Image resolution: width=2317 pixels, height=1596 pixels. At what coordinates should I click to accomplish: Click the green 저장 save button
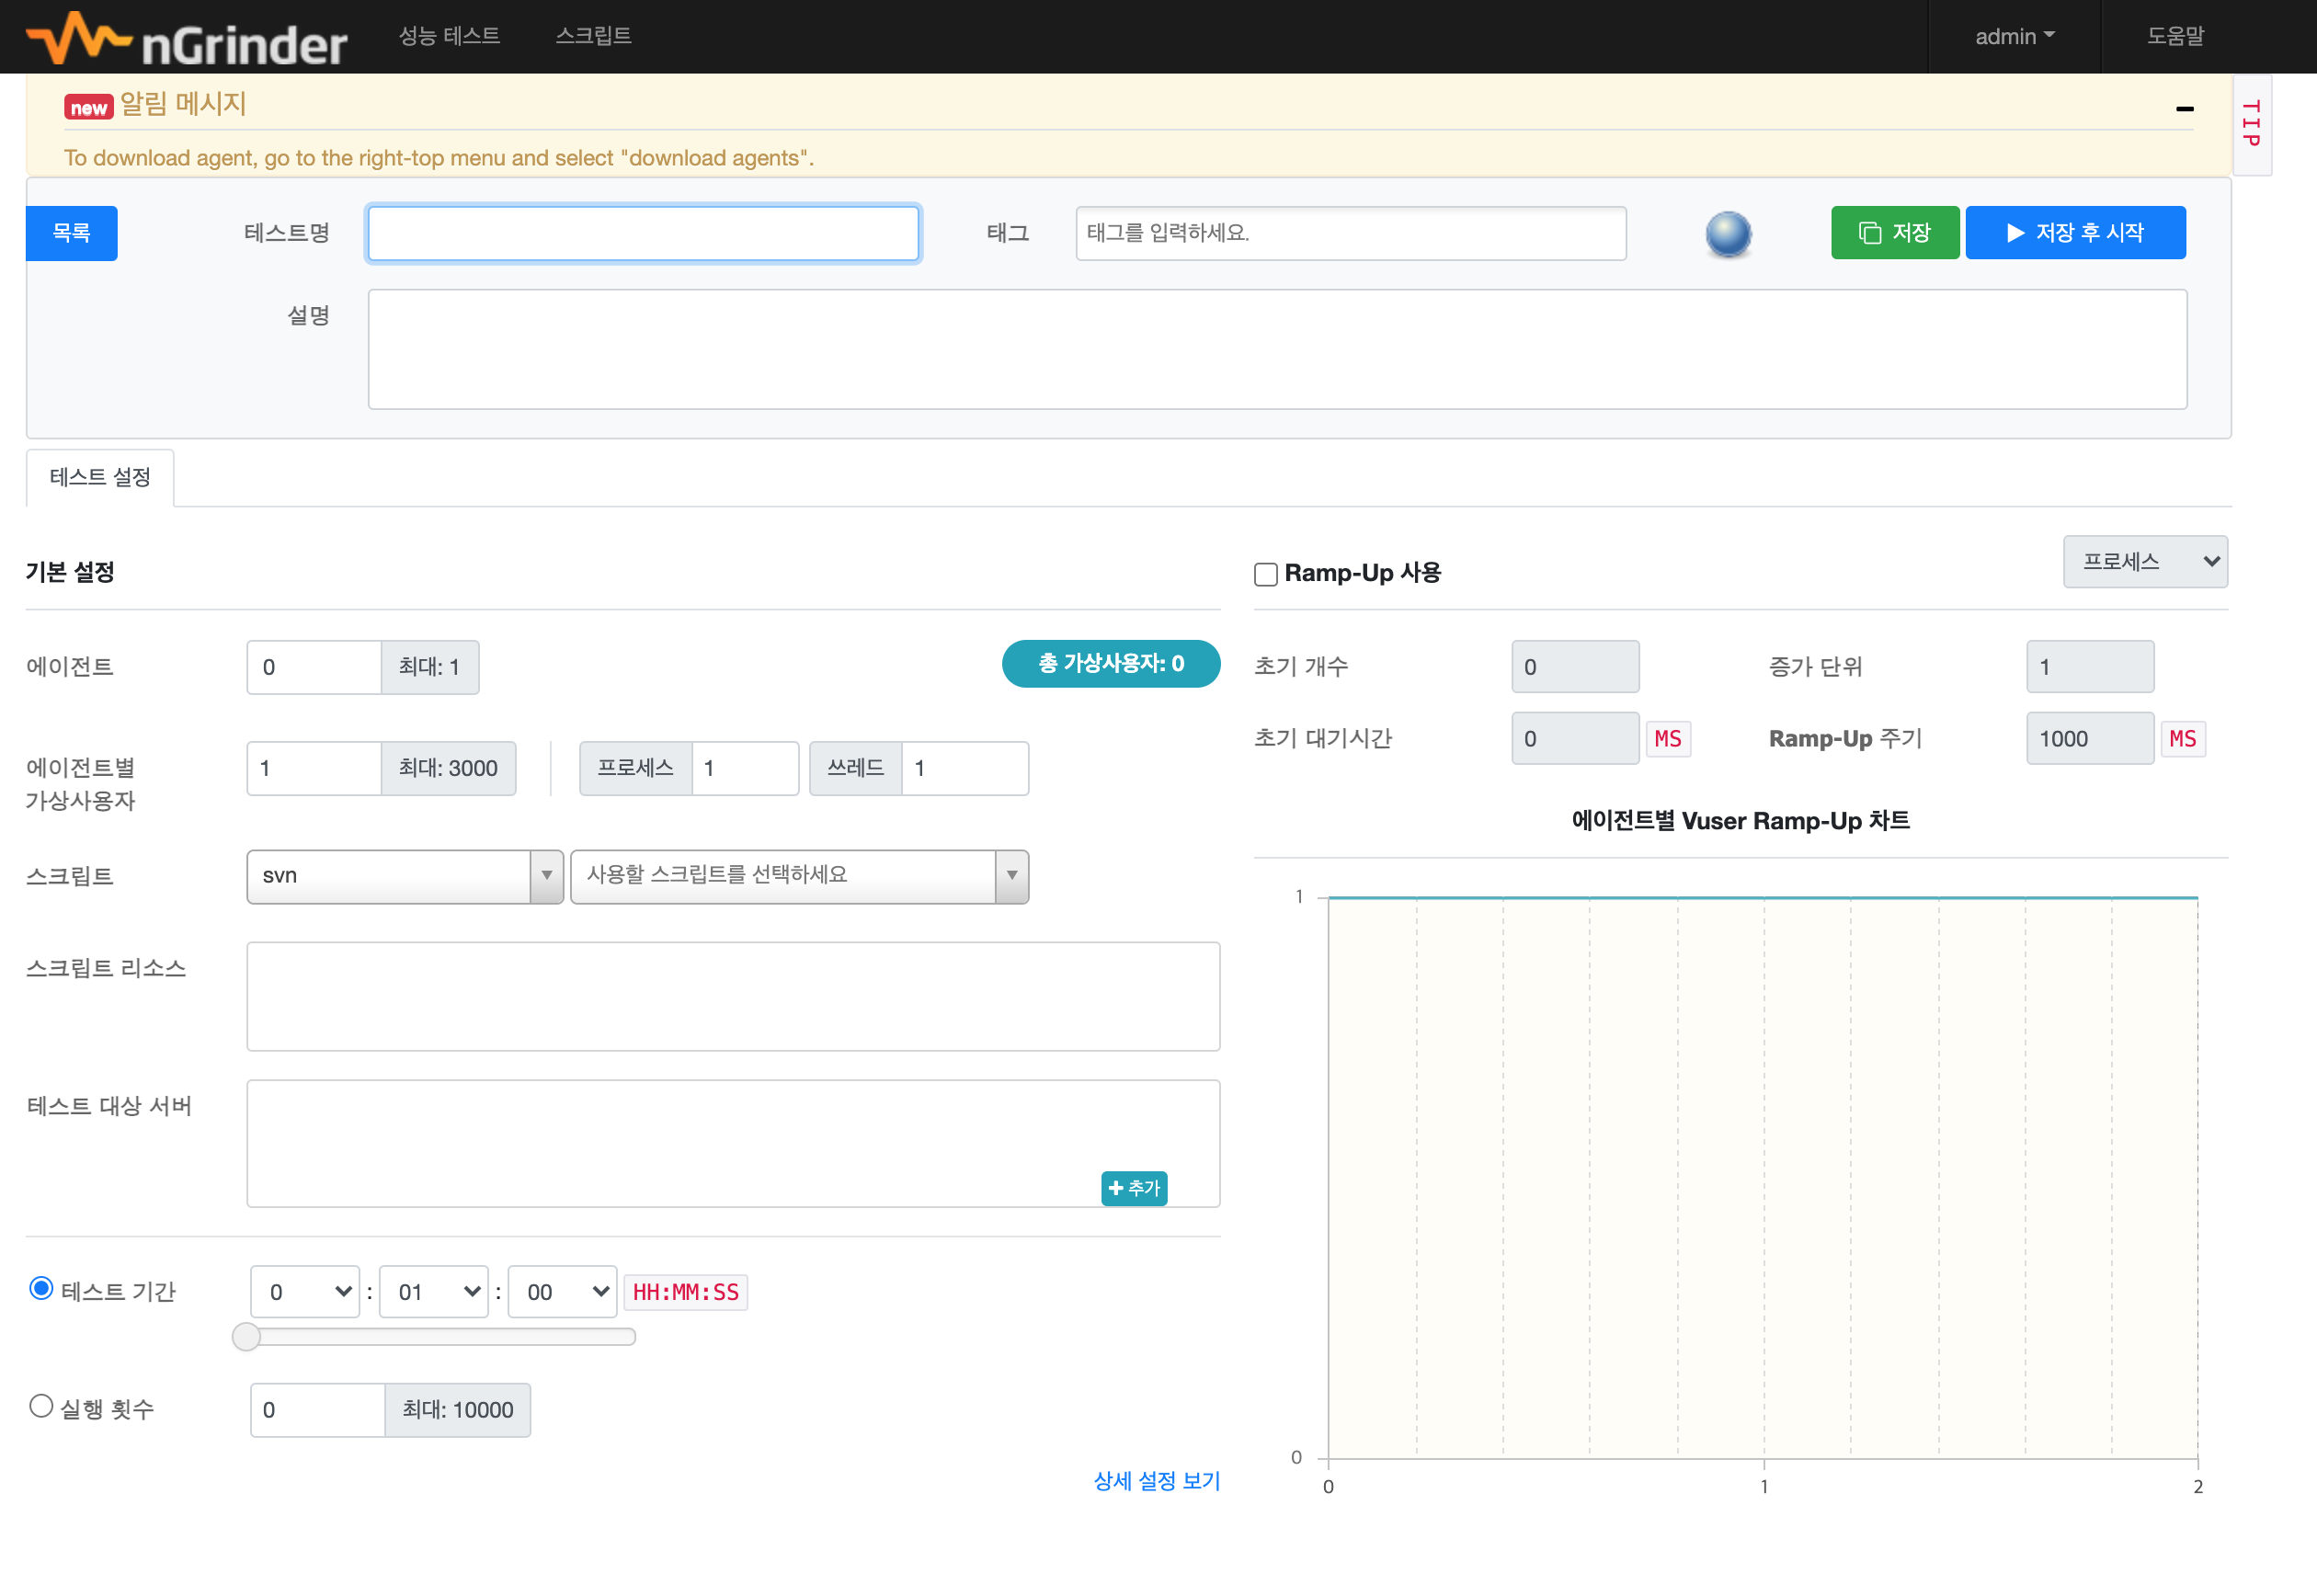tap(1894, 233)
